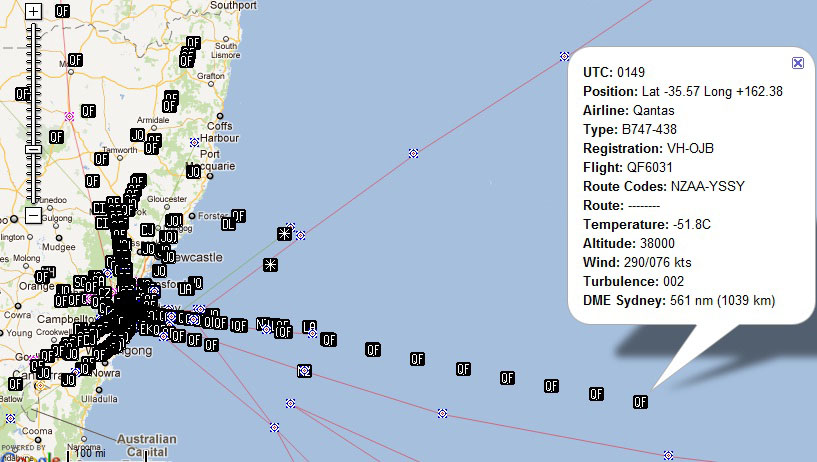817x462 pixels.
Task: Select the QF marker beside the zoom-in button
Action: pos(62,10)
